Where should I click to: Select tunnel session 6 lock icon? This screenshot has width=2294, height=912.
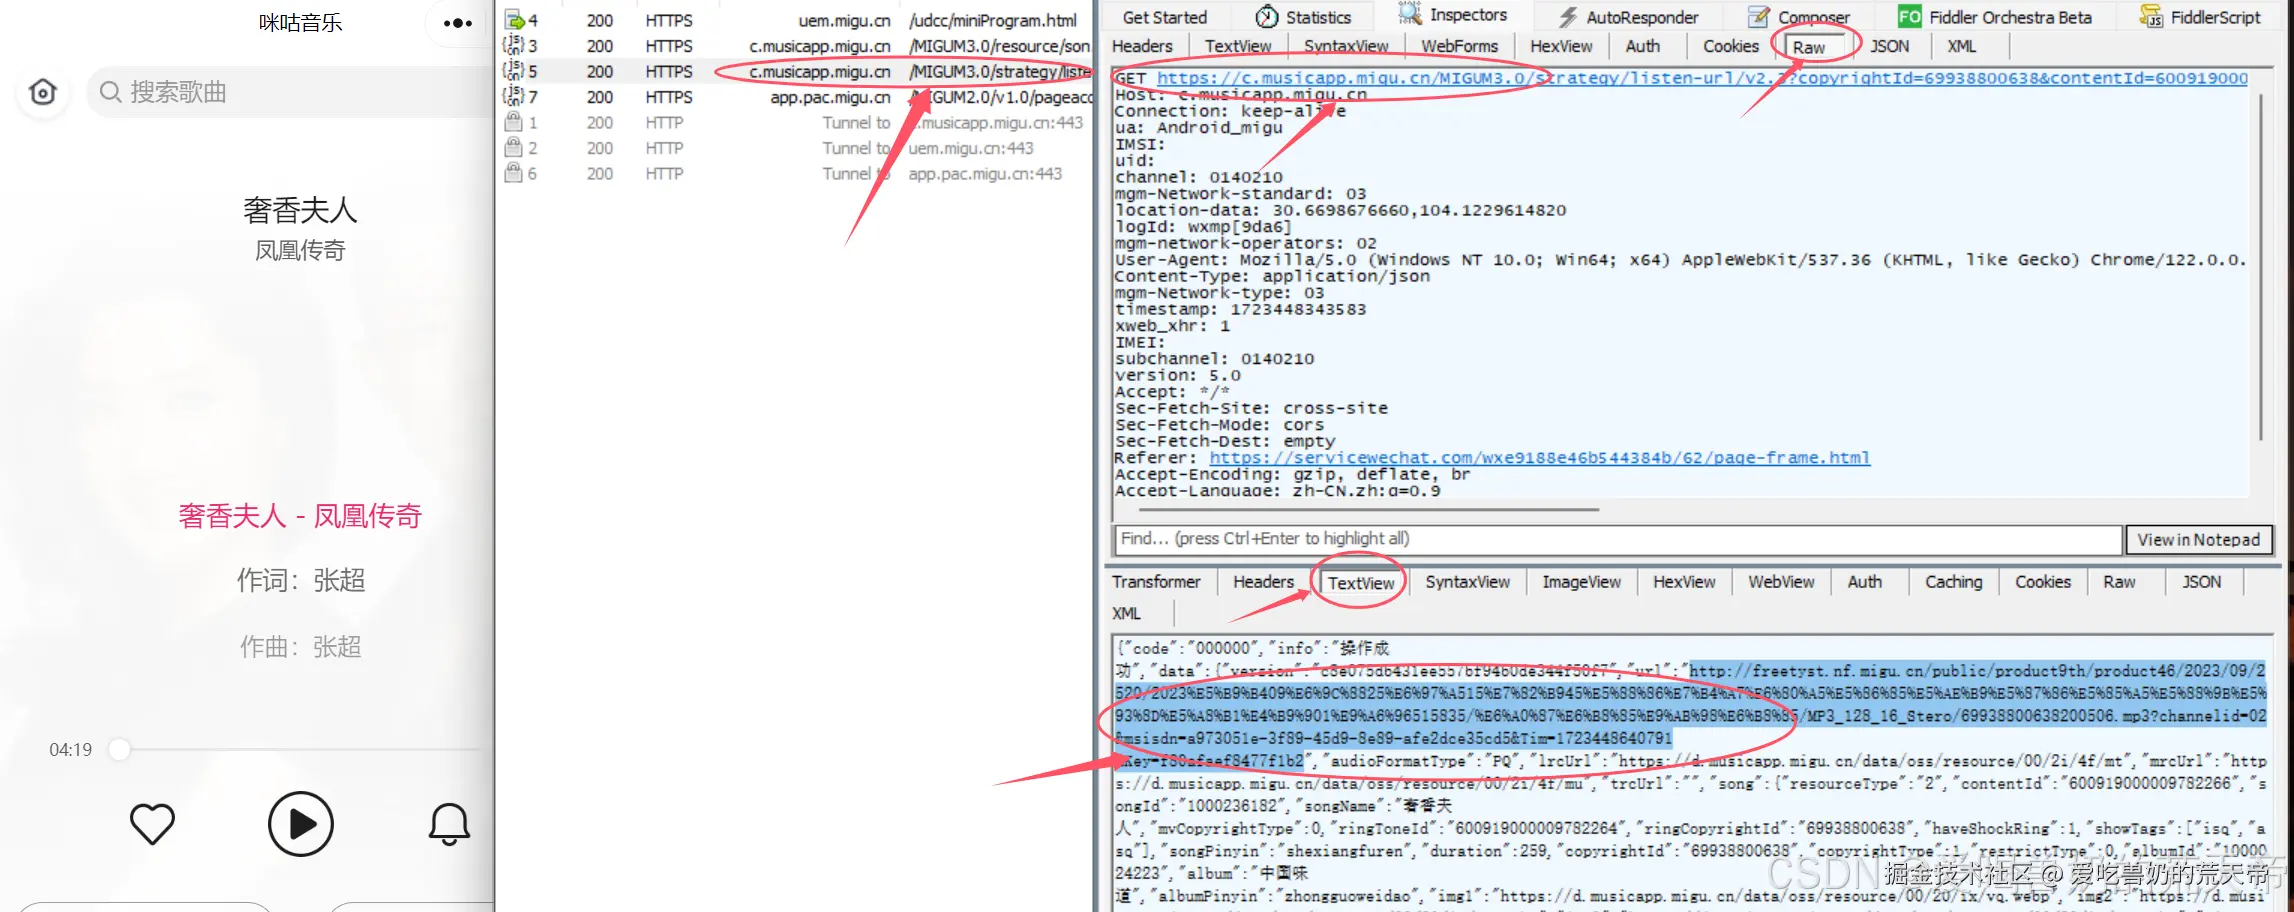[514, 173]
